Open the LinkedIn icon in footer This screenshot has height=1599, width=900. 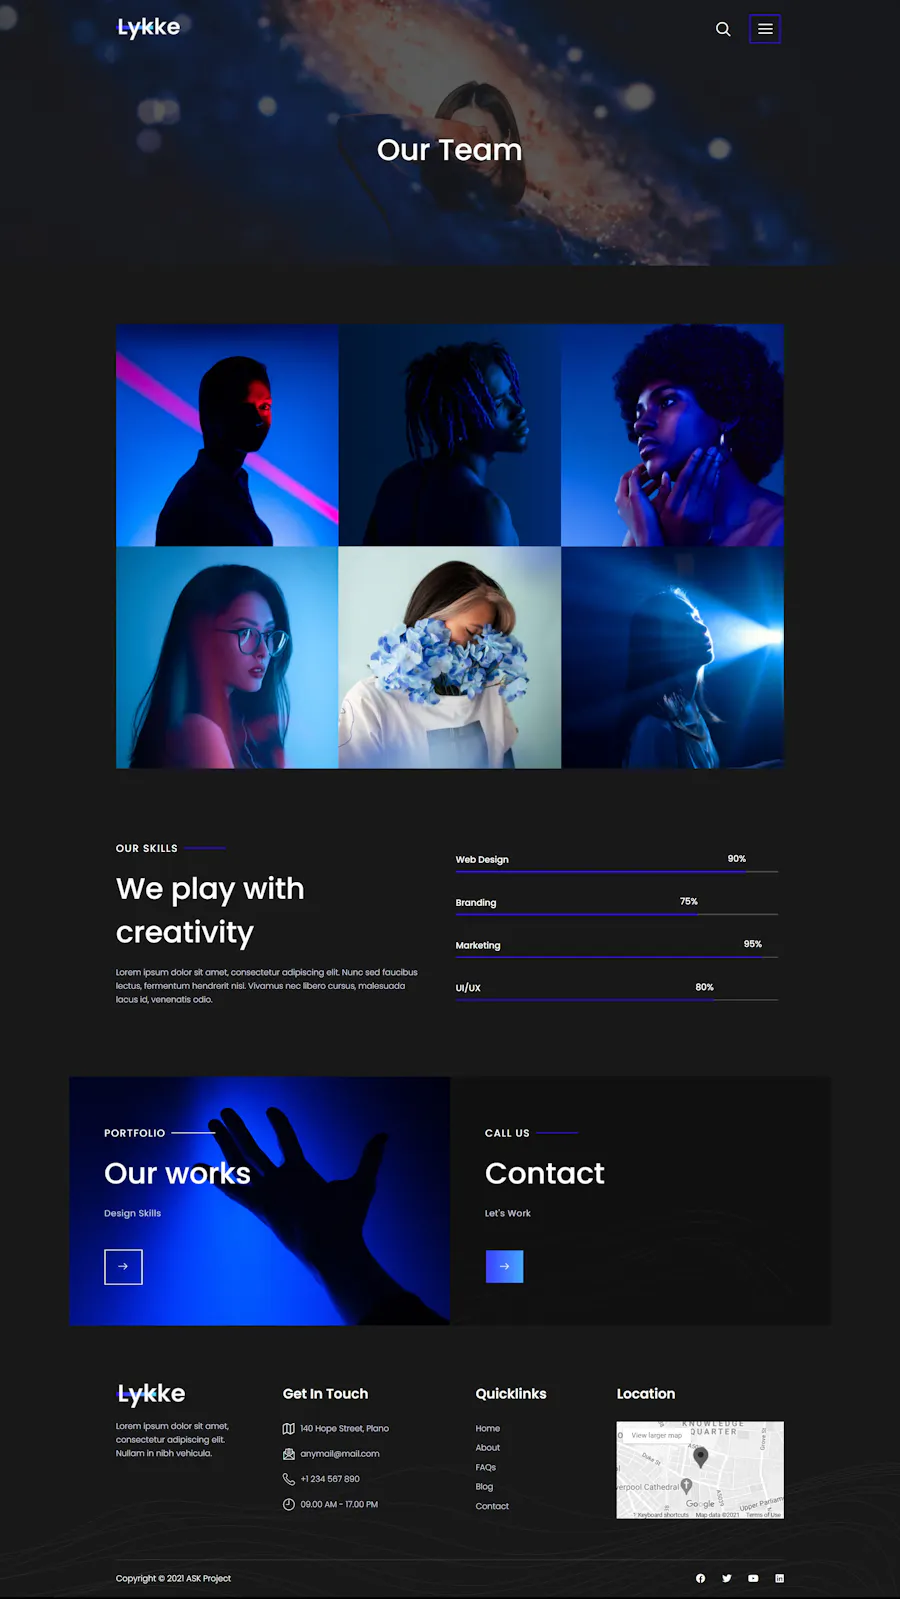click(x=780, y=1578)
